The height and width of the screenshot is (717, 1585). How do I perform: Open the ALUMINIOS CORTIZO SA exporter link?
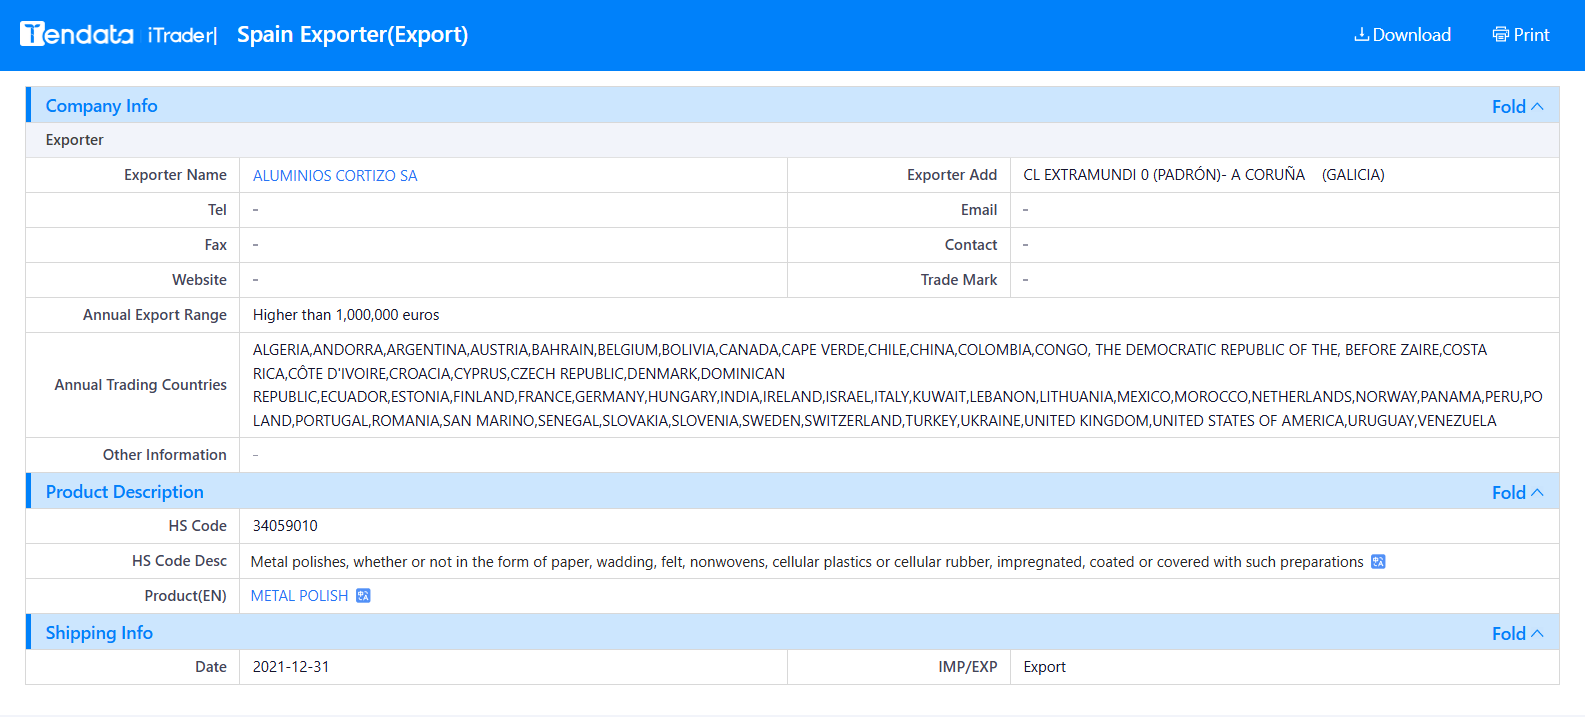click(x=335, y=176)
